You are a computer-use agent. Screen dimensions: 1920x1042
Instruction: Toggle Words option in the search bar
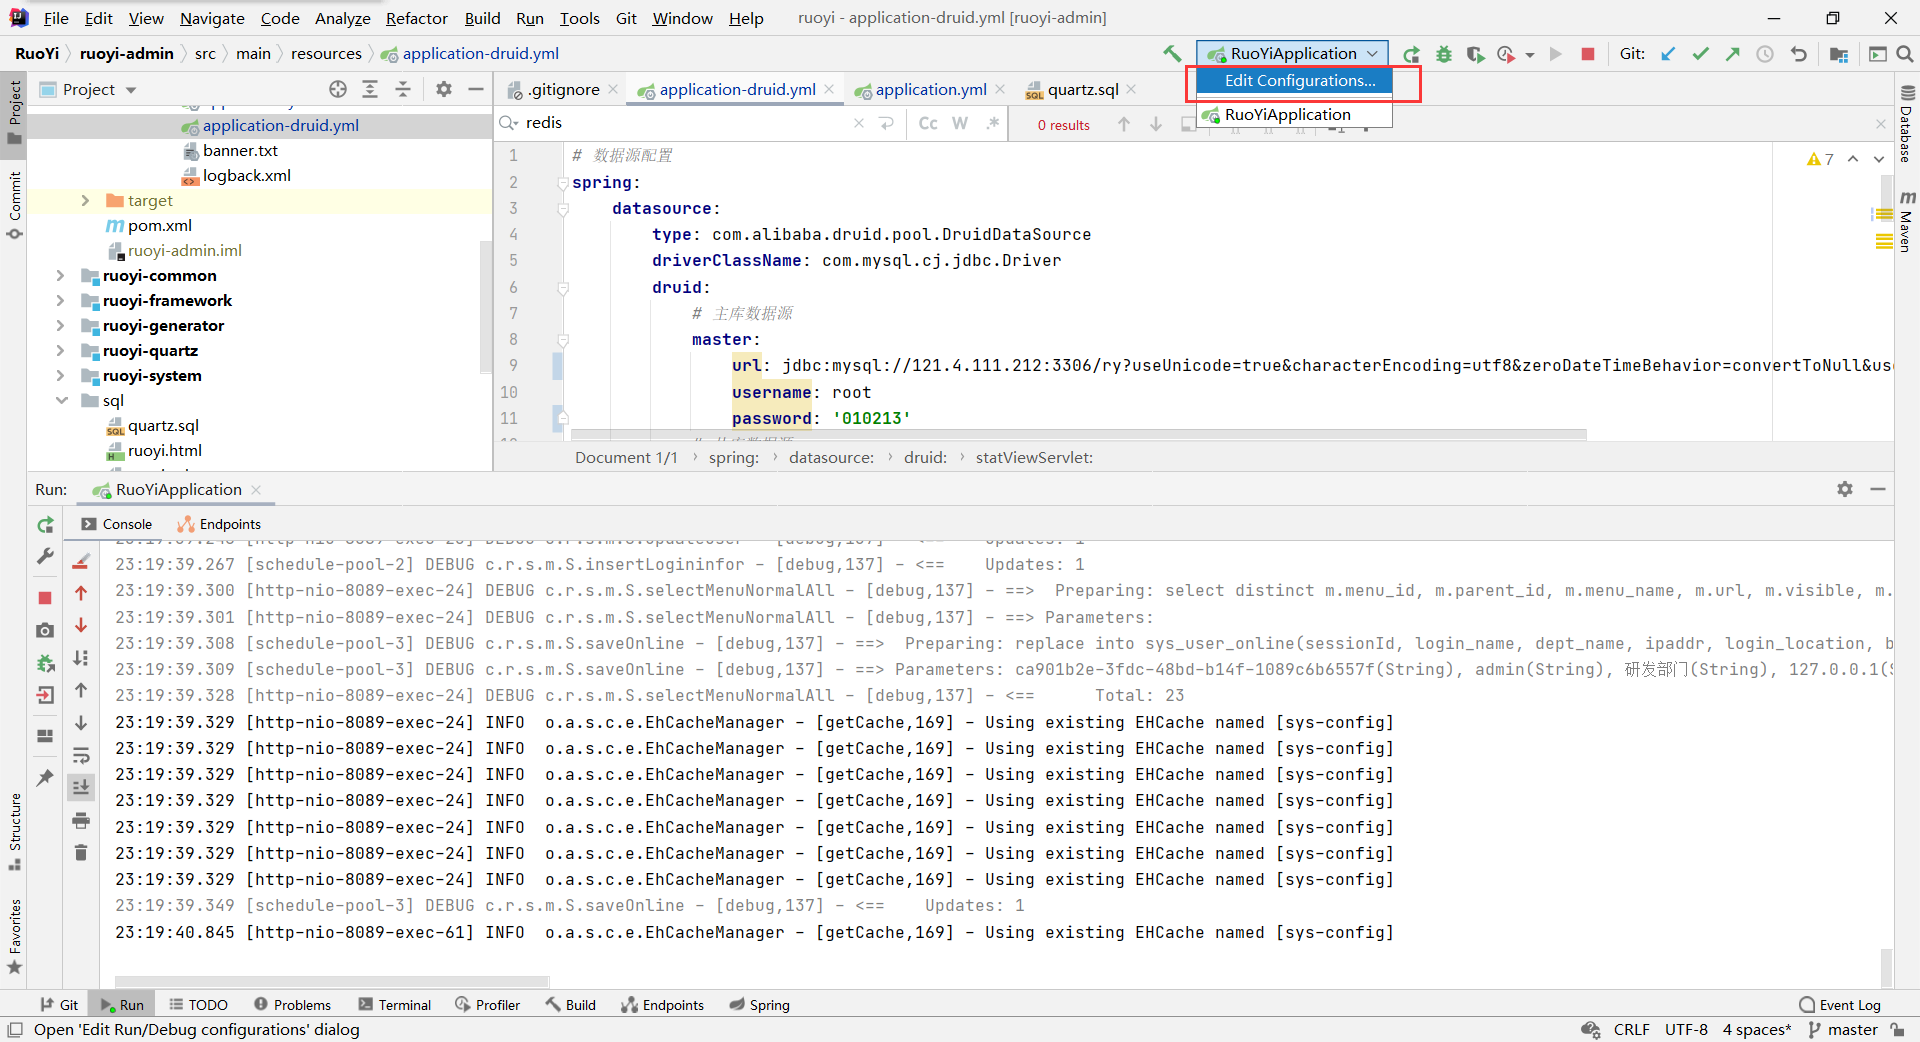(960, 123)
